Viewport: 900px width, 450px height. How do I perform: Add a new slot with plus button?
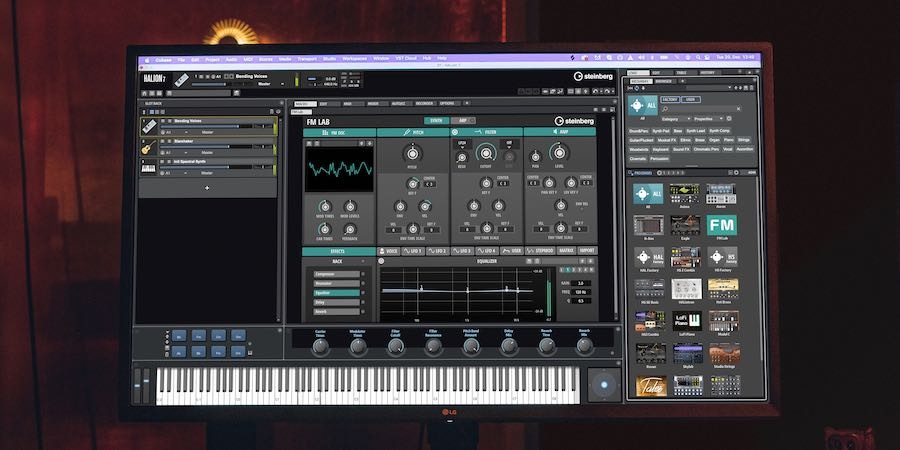click(207, 187)
